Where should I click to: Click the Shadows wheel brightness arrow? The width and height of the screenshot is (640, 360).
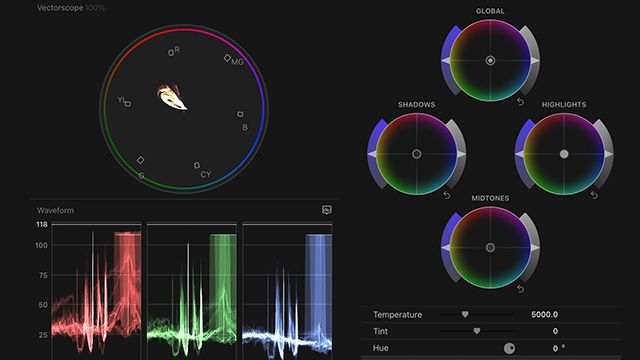pos(461,154)
